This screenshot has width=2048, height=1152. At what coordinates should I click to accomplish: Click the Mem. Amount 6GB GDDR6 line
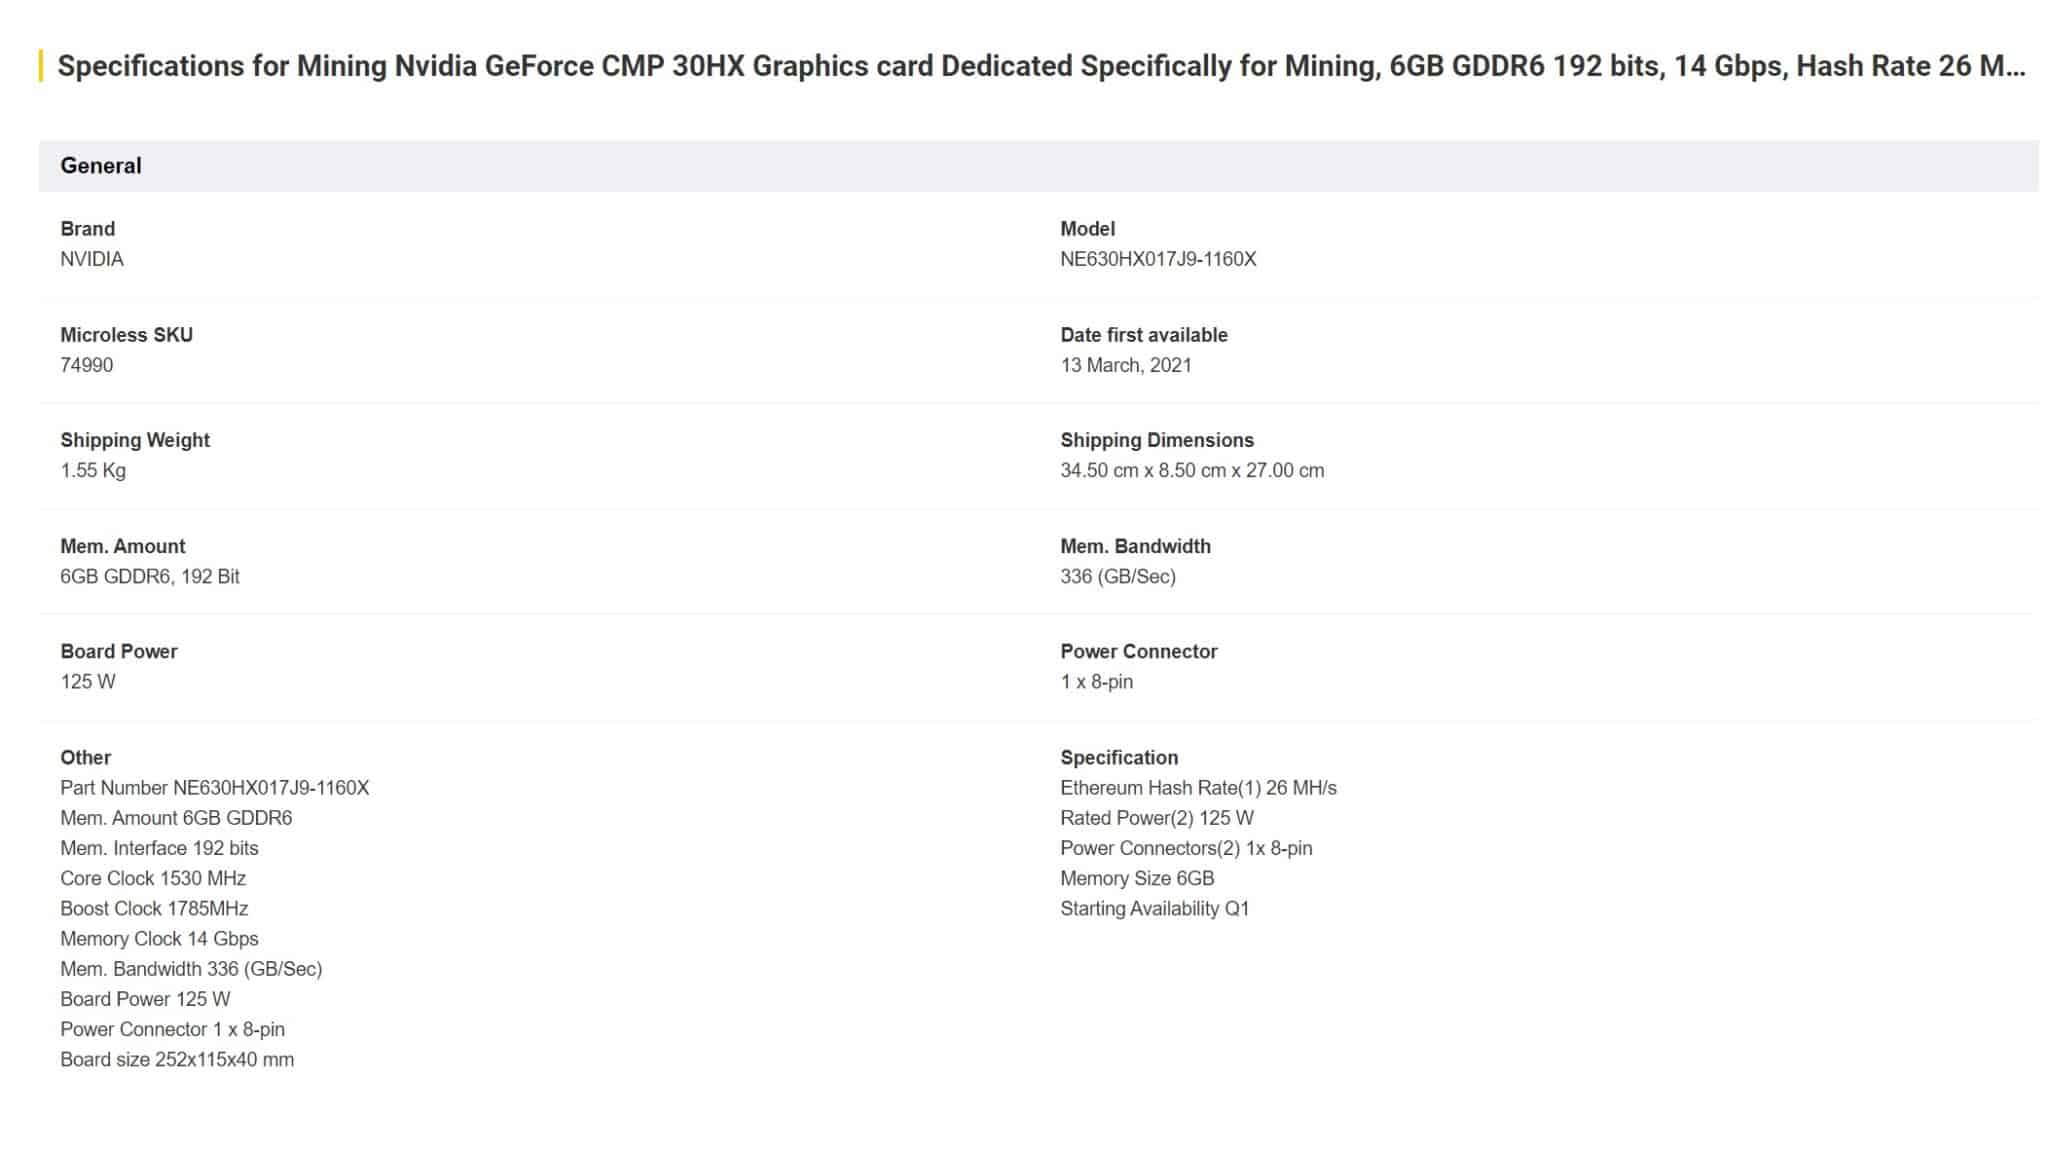[176, 817]
